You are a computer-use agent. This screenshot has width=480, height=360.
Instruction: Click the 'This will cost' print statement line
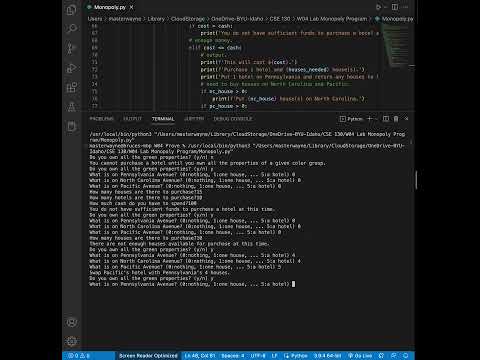tap(248, 62)
